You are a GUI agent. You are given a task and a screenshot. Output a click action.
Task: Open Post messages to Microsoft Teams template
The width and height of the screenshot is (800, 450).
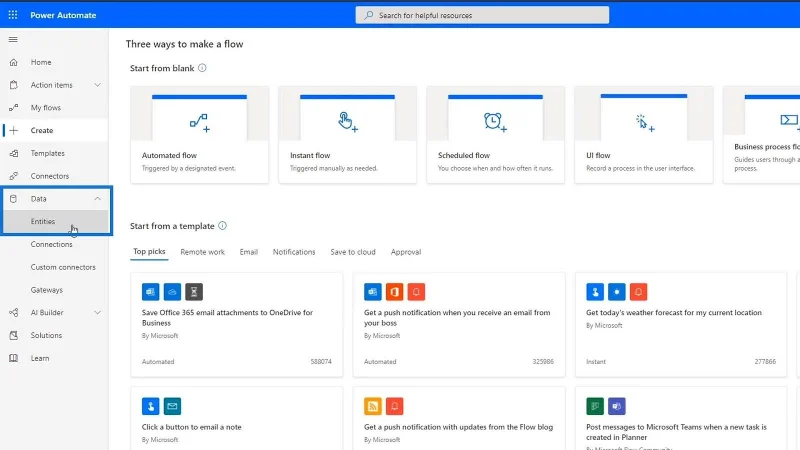point(681,418)
